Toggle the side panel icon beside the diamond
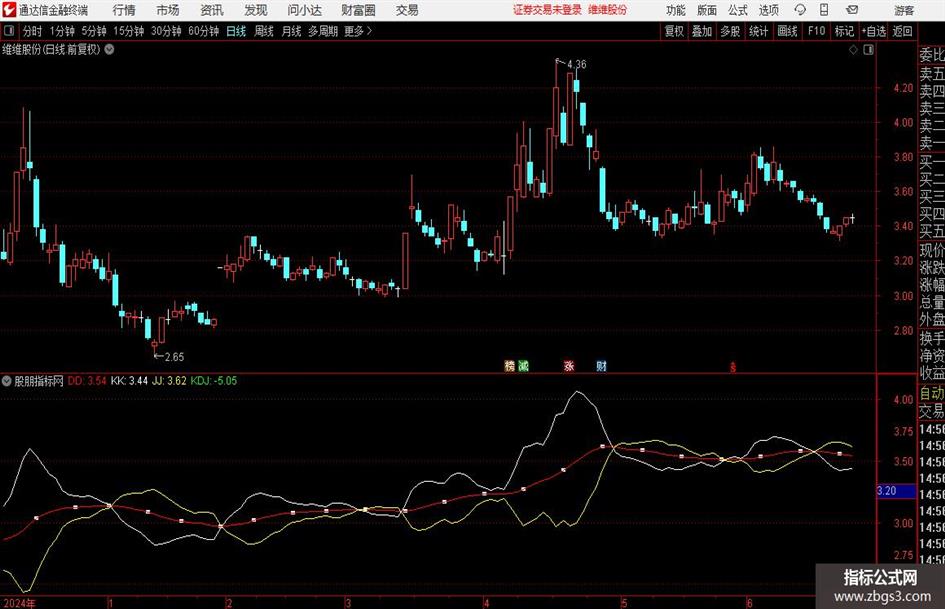 868,50
